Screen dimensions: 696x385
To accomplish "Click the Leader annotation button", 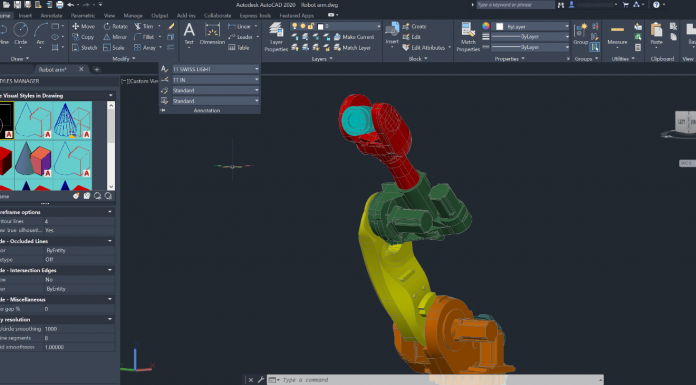I will tap(240, 37).
